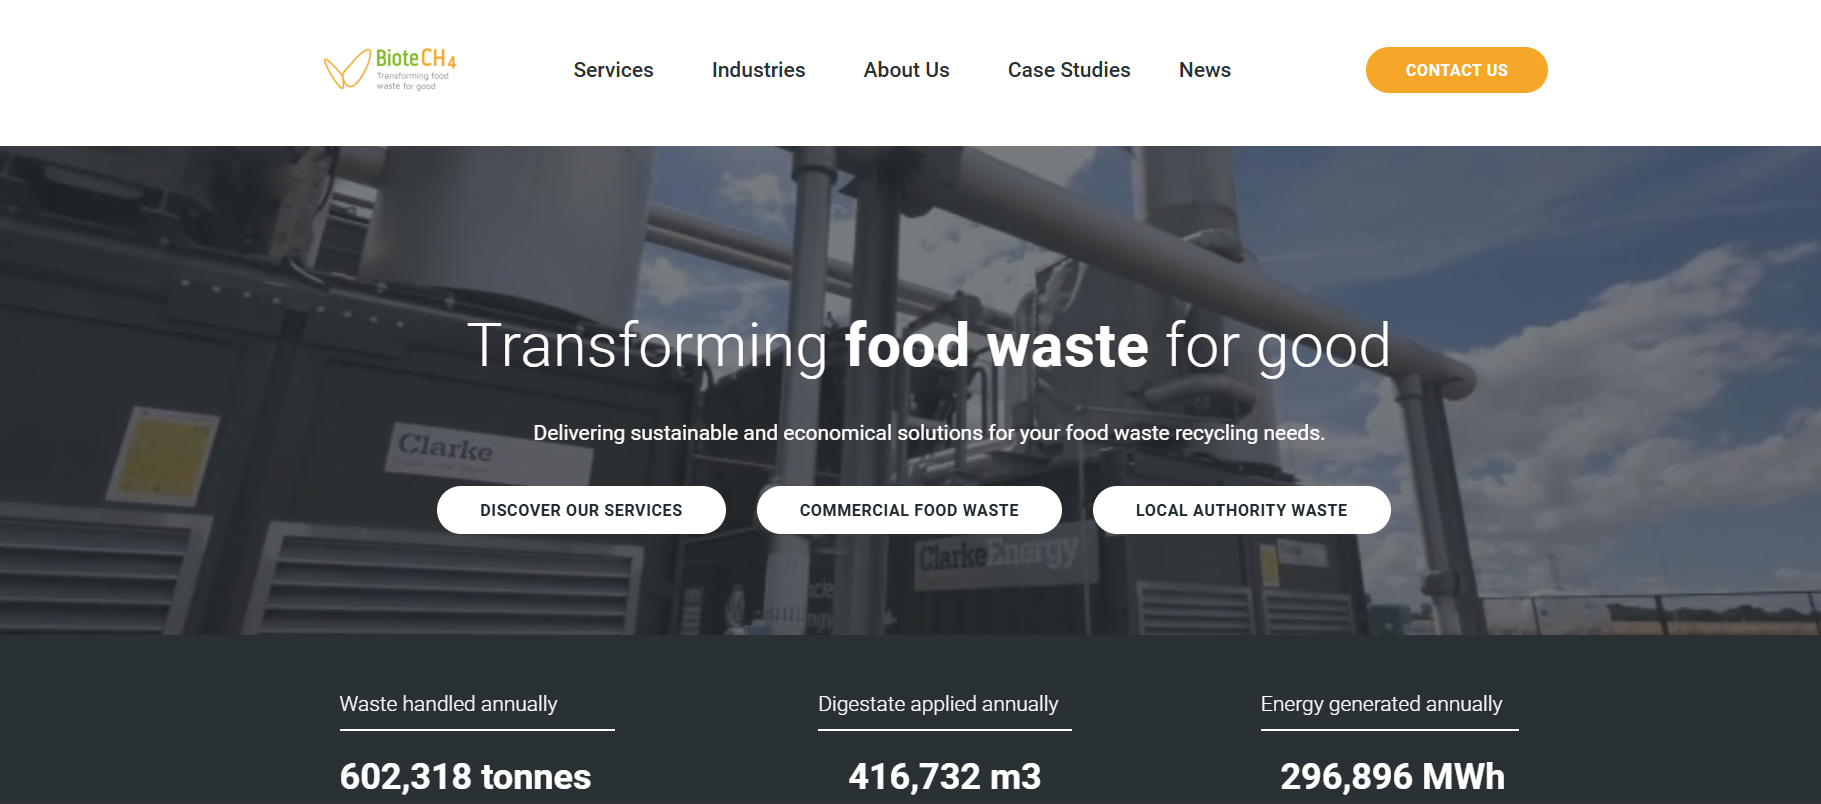Click the 'Delivering sustainable and economical solutions' subtitle
Screen dimensions: 1821x804
tap(929, 433)
